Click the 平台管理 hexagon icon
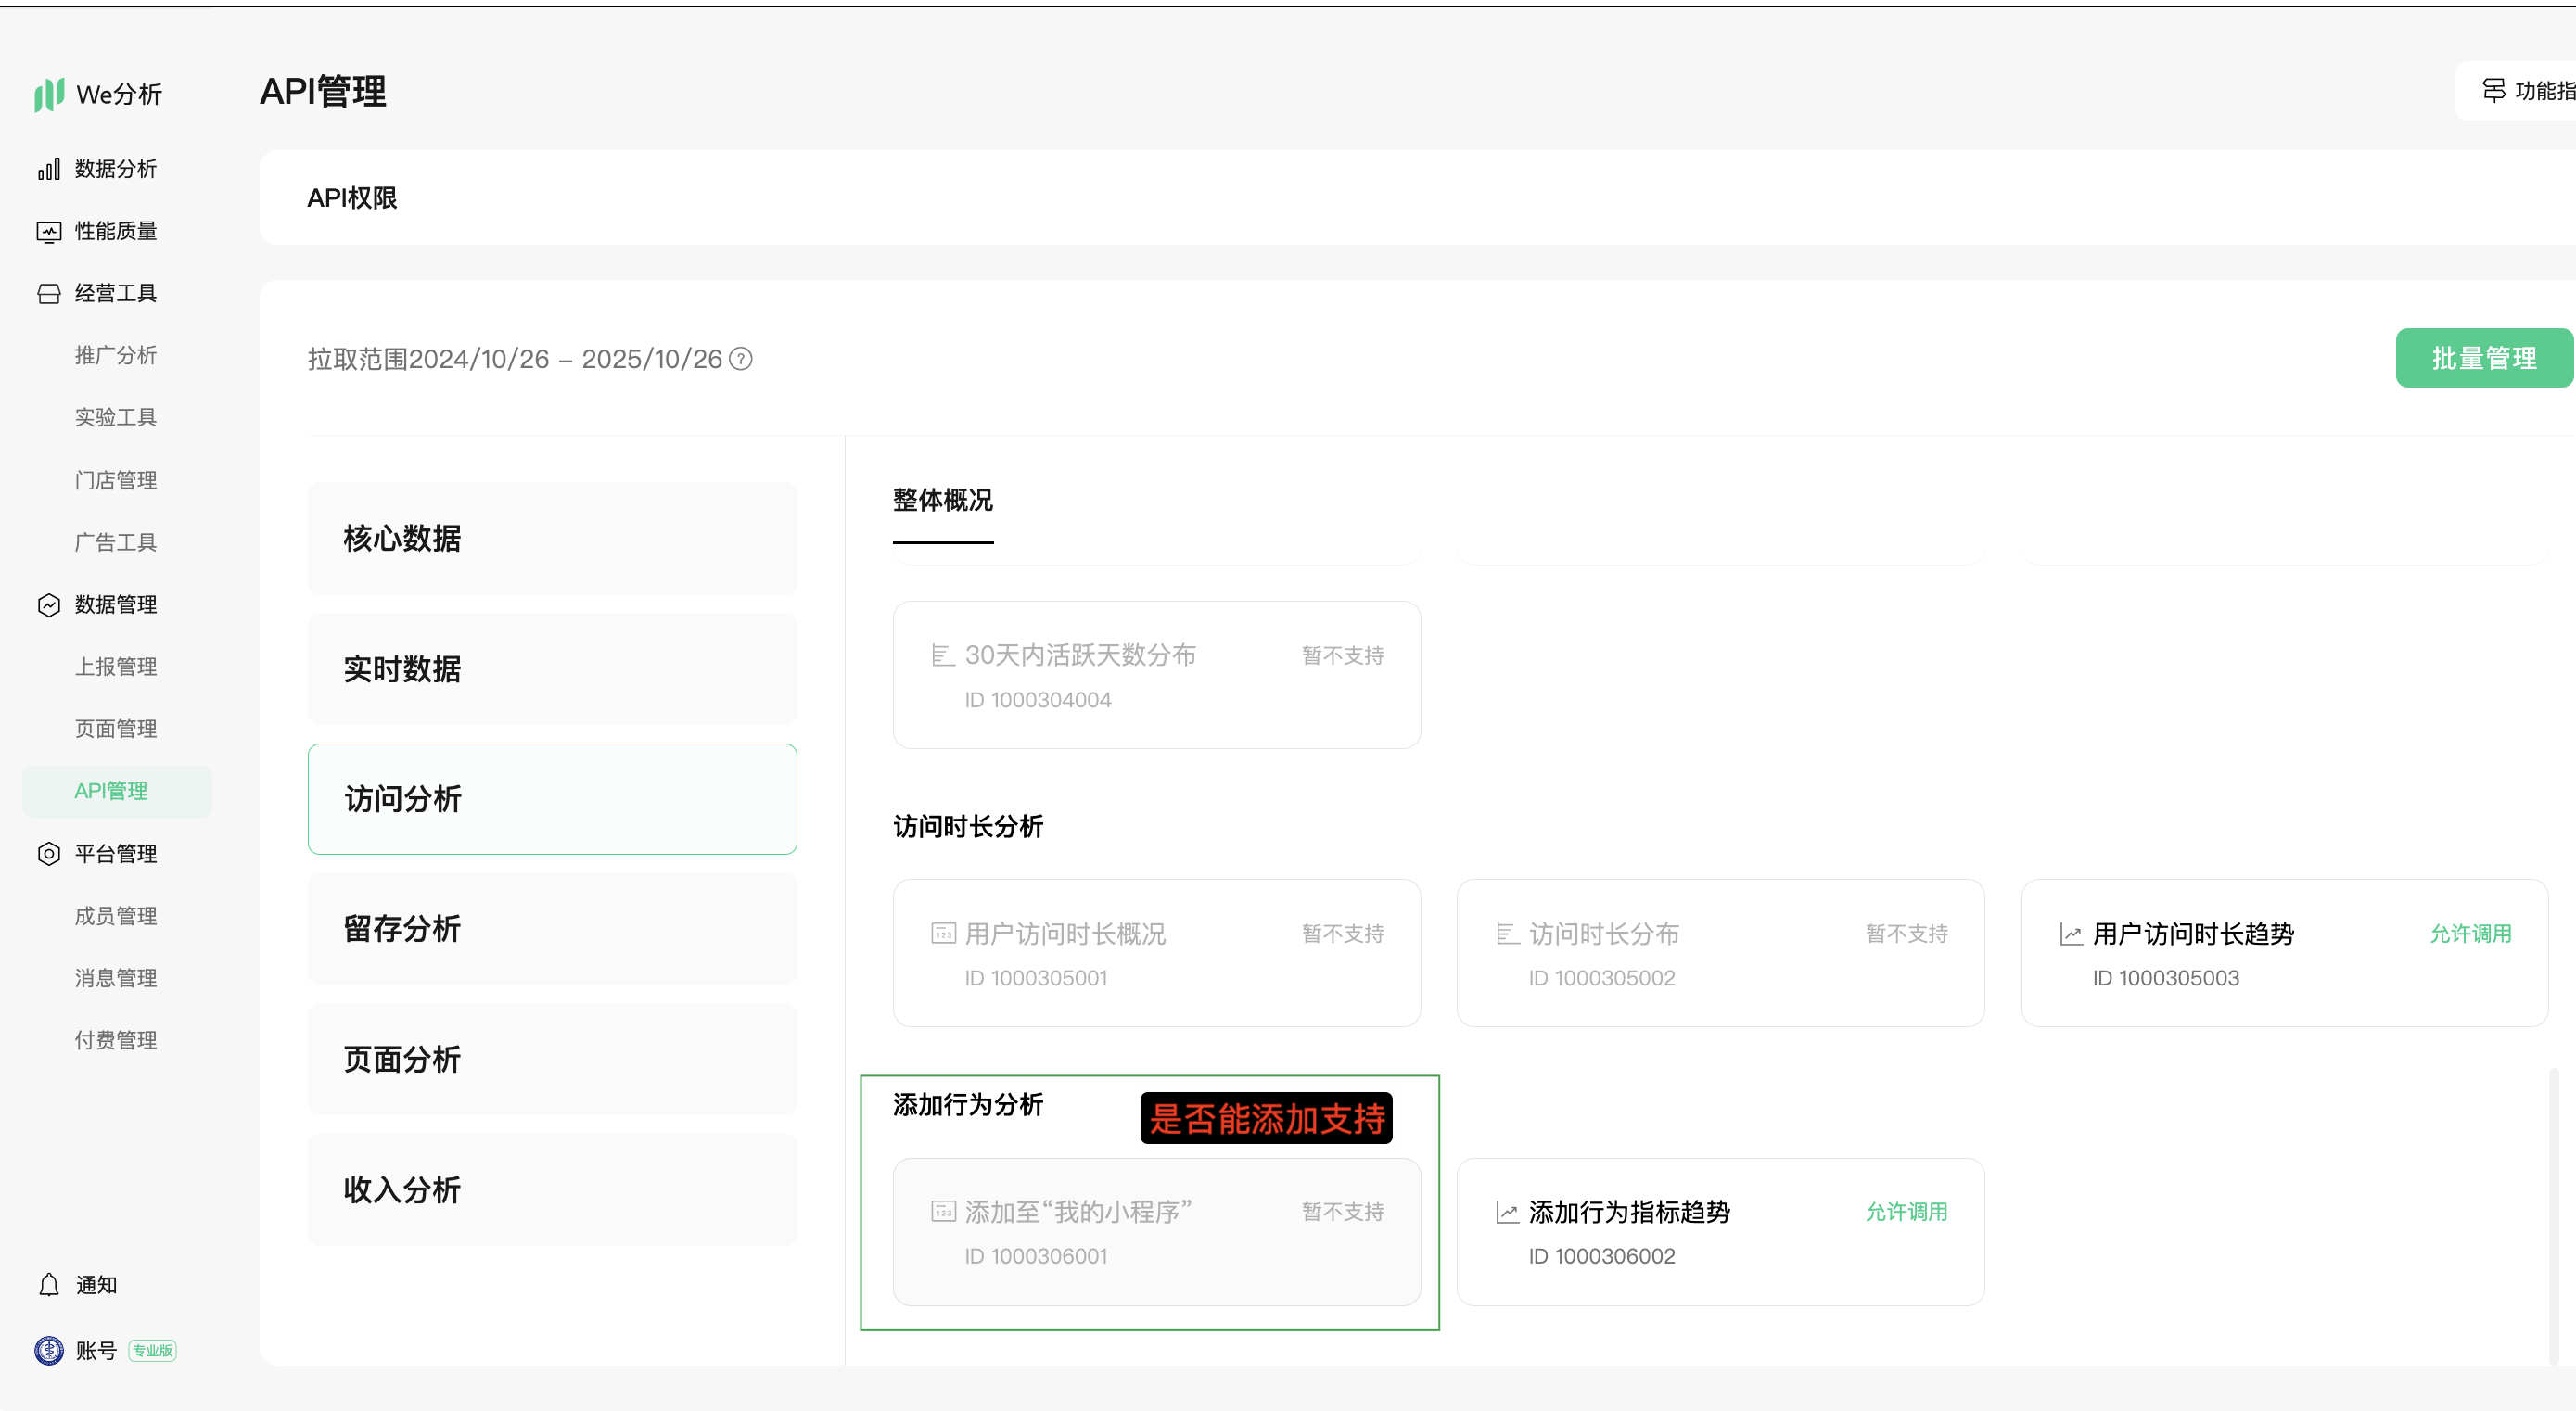Viewport: 2576px width, 1411px height. tap(49, 854)
